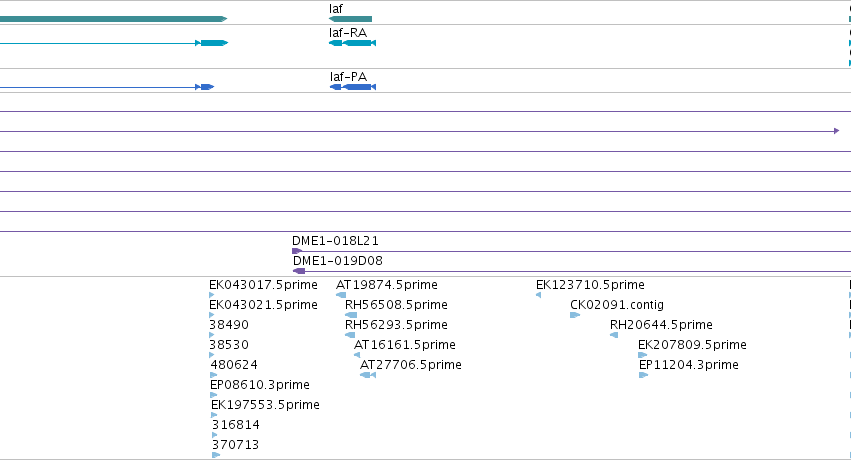
Task: Select the long teal gene bar
Action: click(x=113, y=19)
